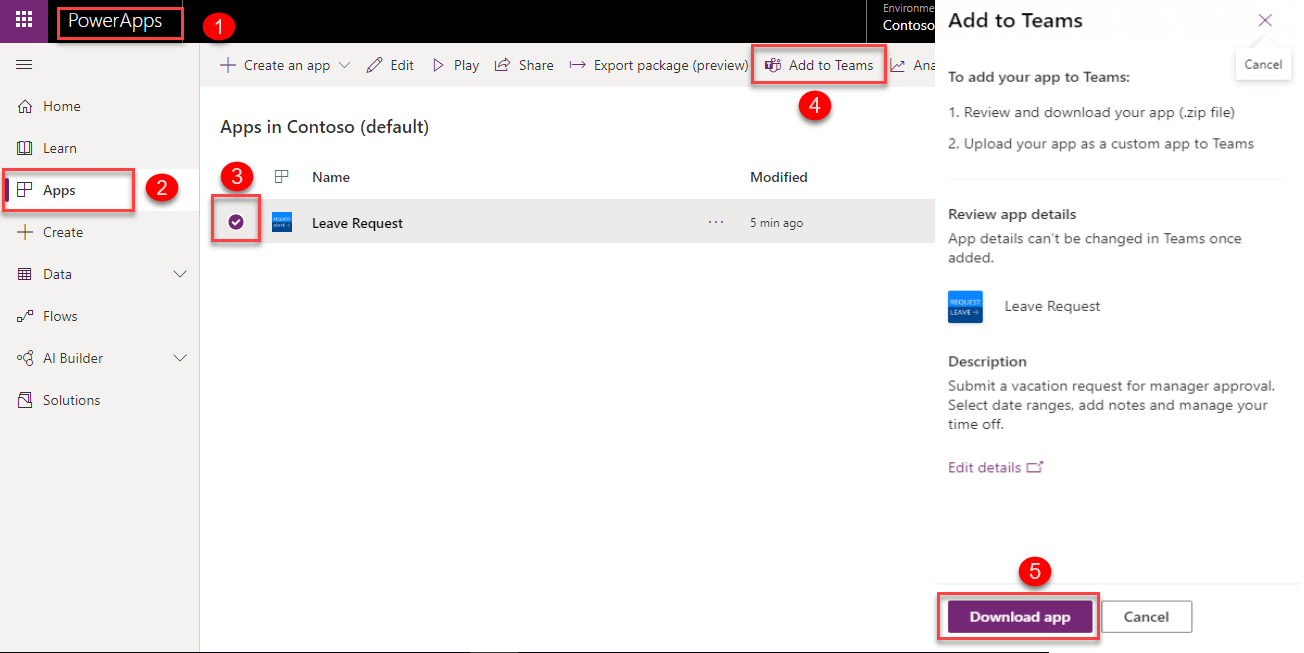The width and height of the screenshot is (1304, 653).
Task: Close the Add to Teams panel
Action: point(1265,20)
